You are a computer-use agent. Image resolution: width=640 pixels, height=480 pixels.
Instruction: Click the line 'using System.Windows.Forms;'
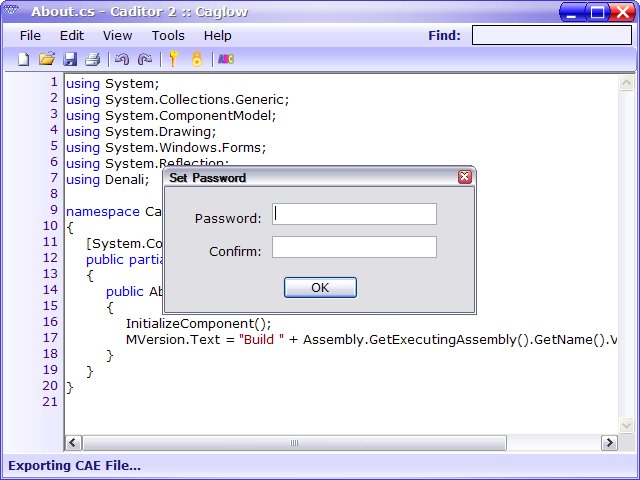pos(166,147)
